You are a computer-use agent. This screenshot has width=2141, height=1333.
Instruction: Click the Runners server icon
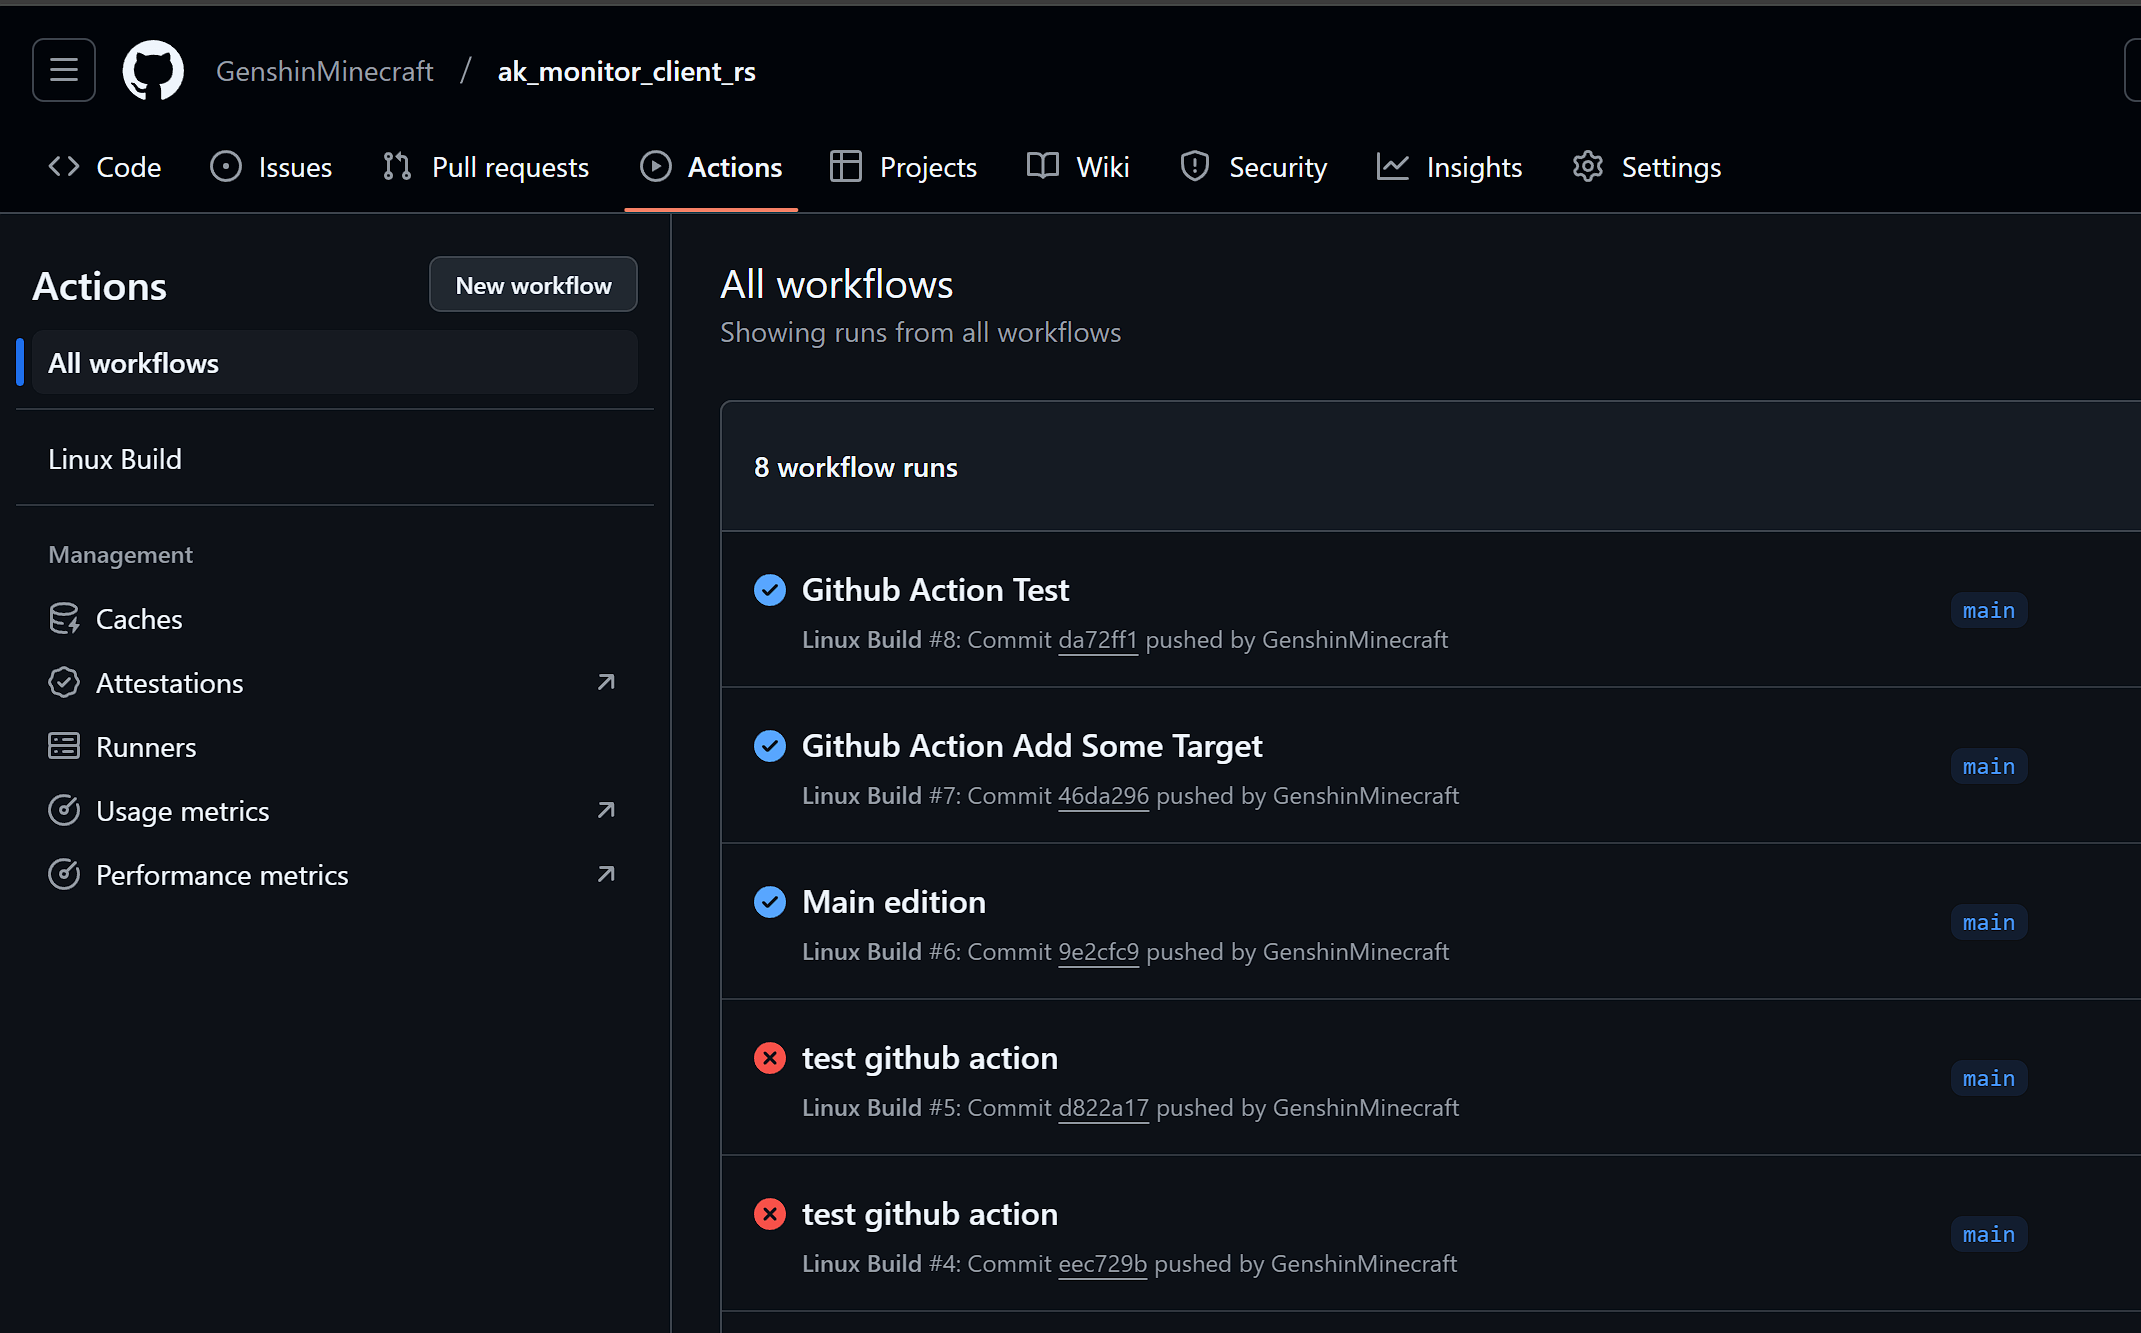[x=64, y=746]
